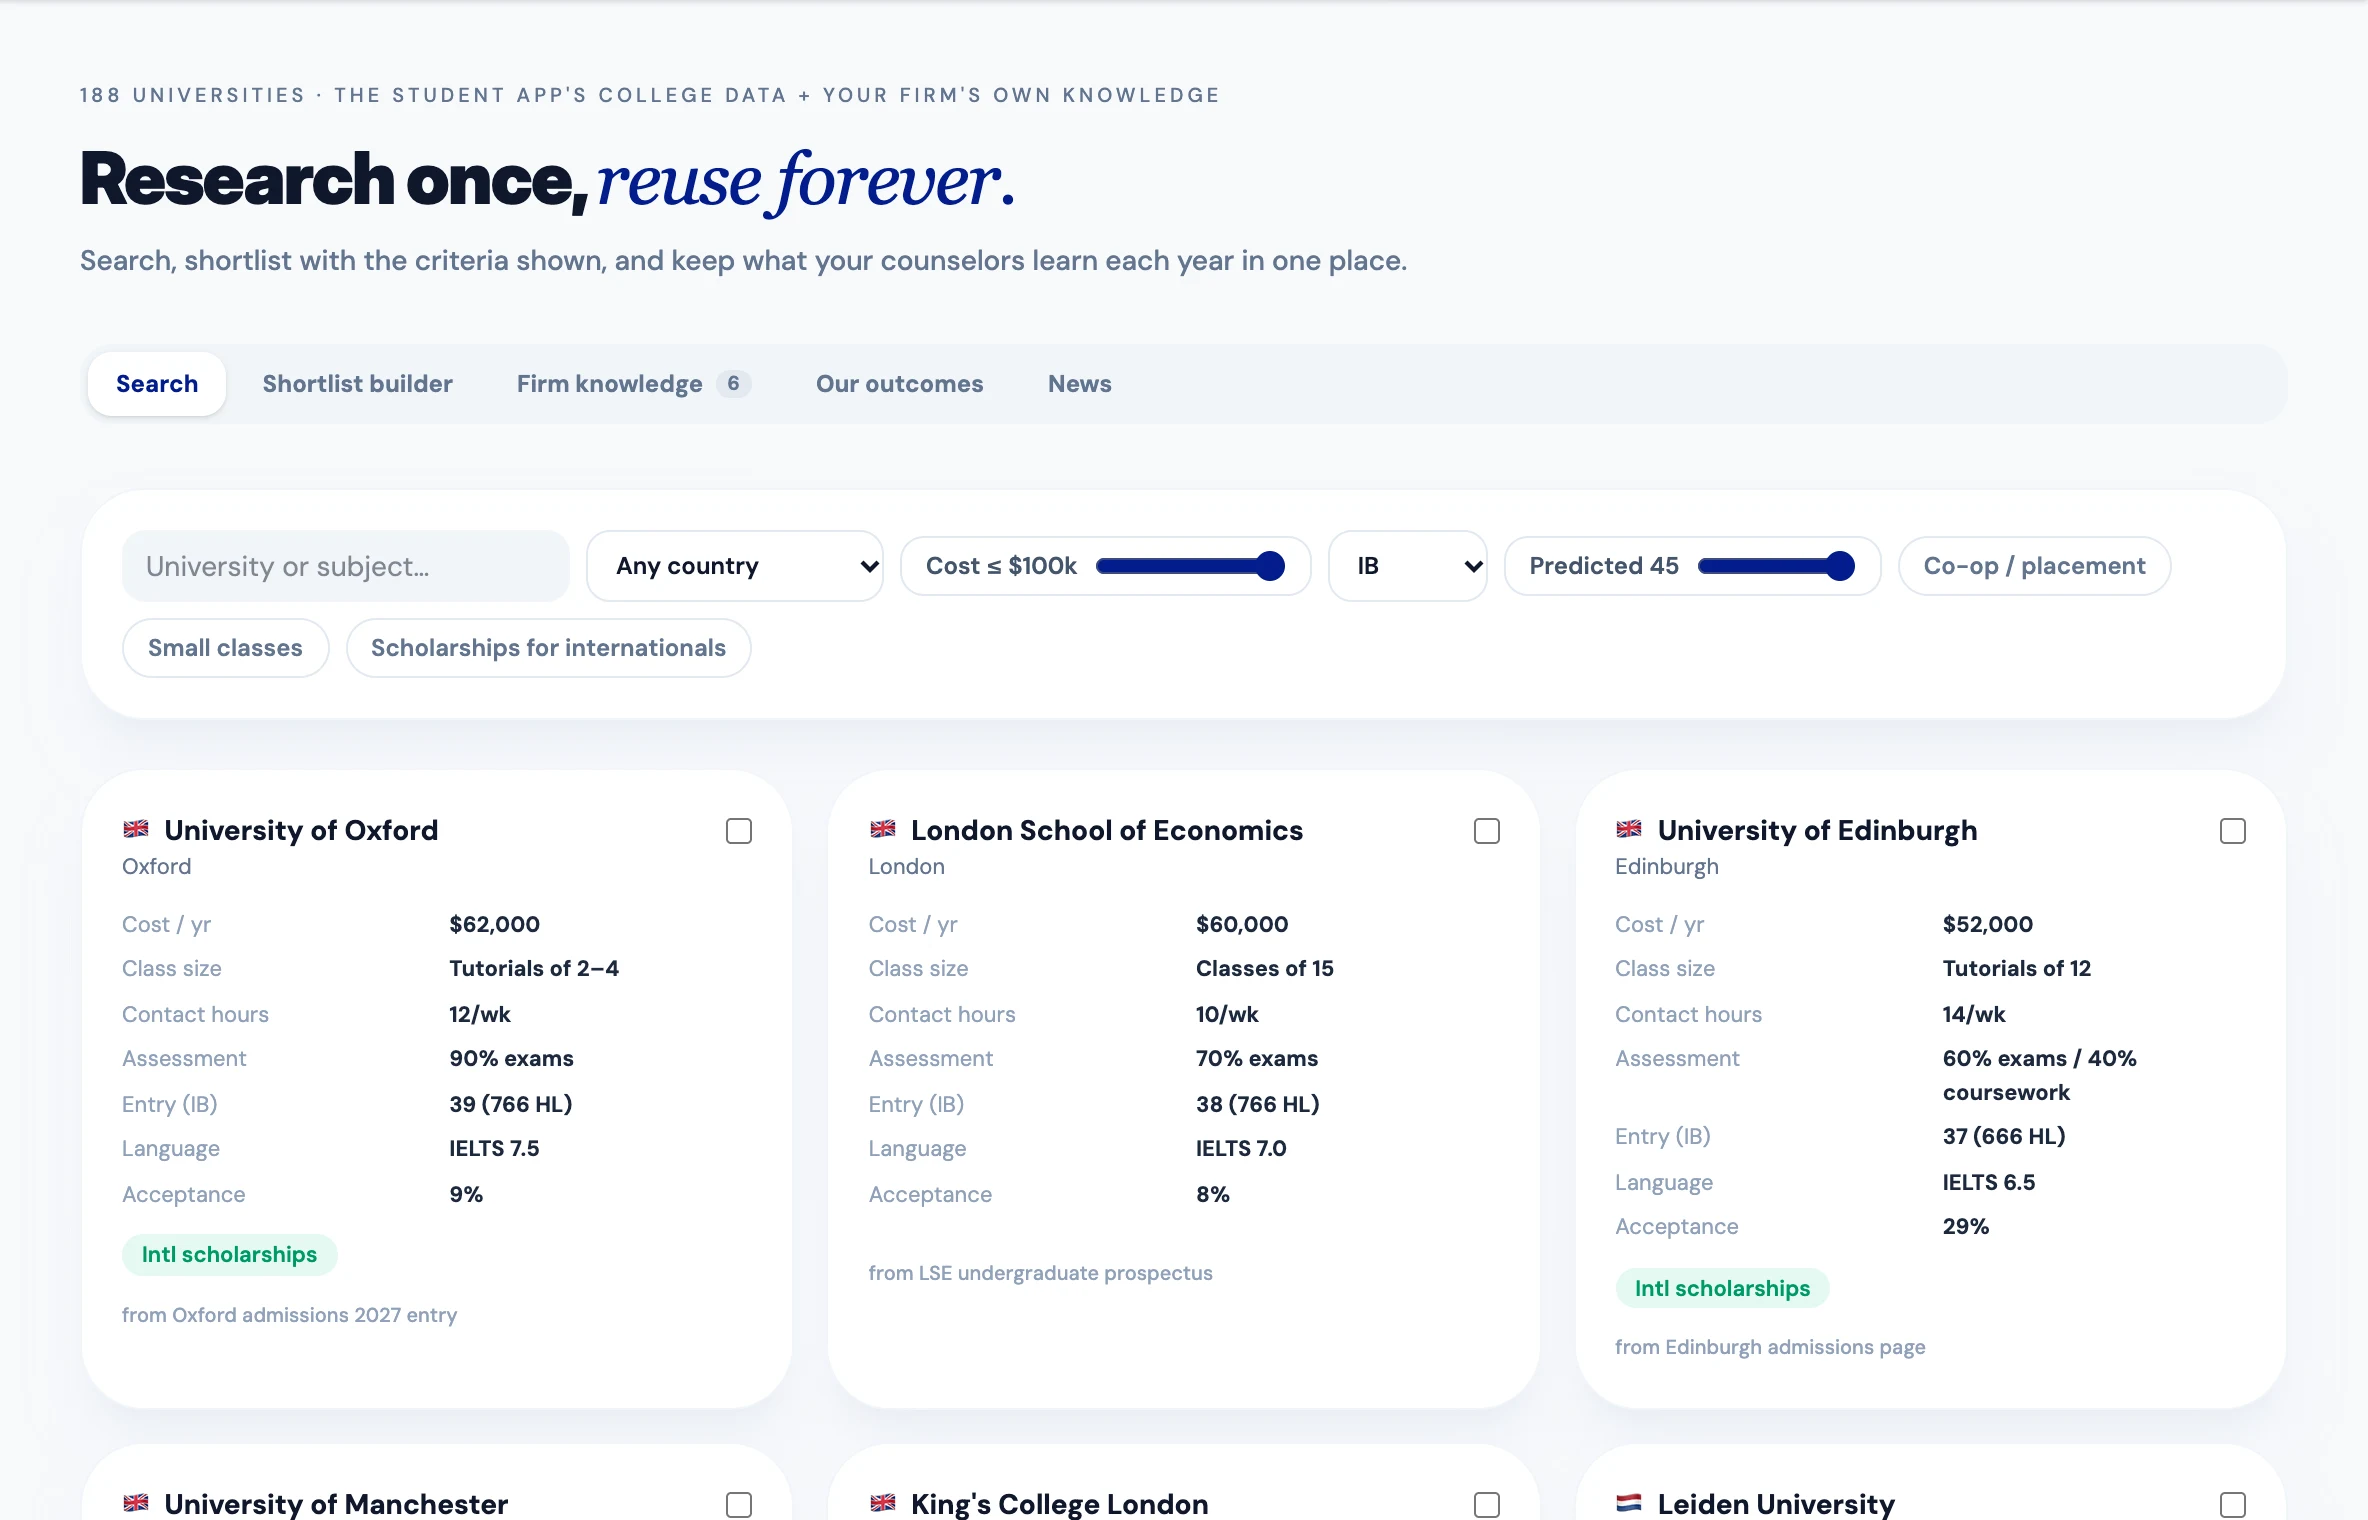Adjust the Cost ≤ $100k slider
2368x1520 pixels.
click(x=1190, y=566)
